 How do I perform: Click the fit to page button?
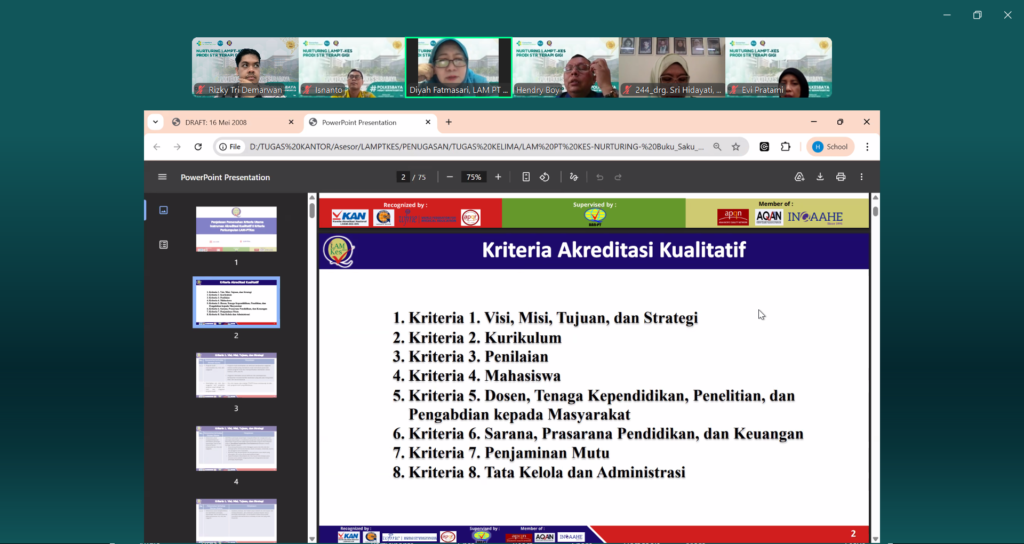(x=526, y=177)
